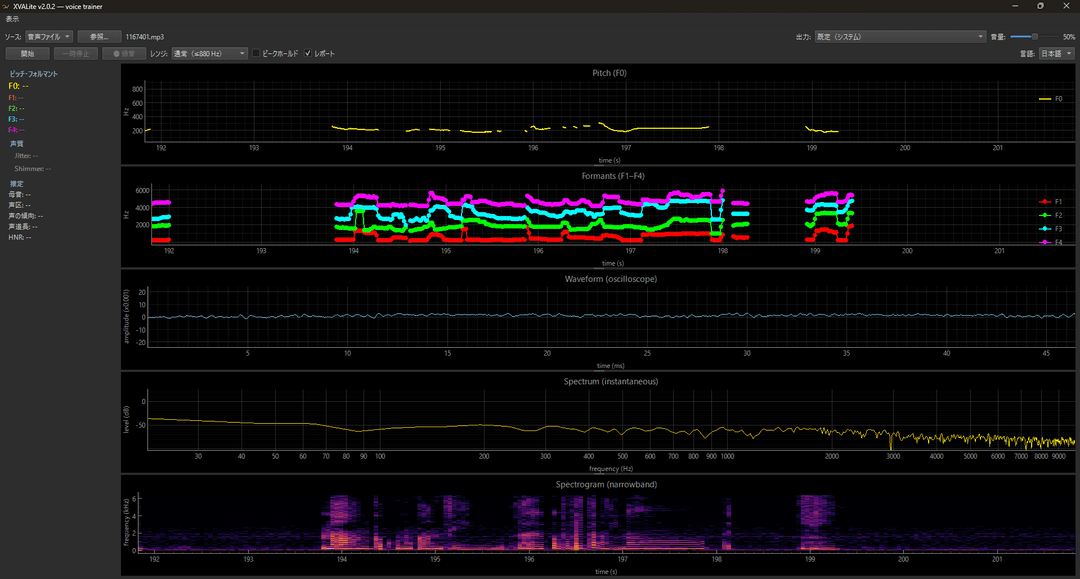
Task: Click the F3 readout in side panel
Action: click(x=17, y=119)
